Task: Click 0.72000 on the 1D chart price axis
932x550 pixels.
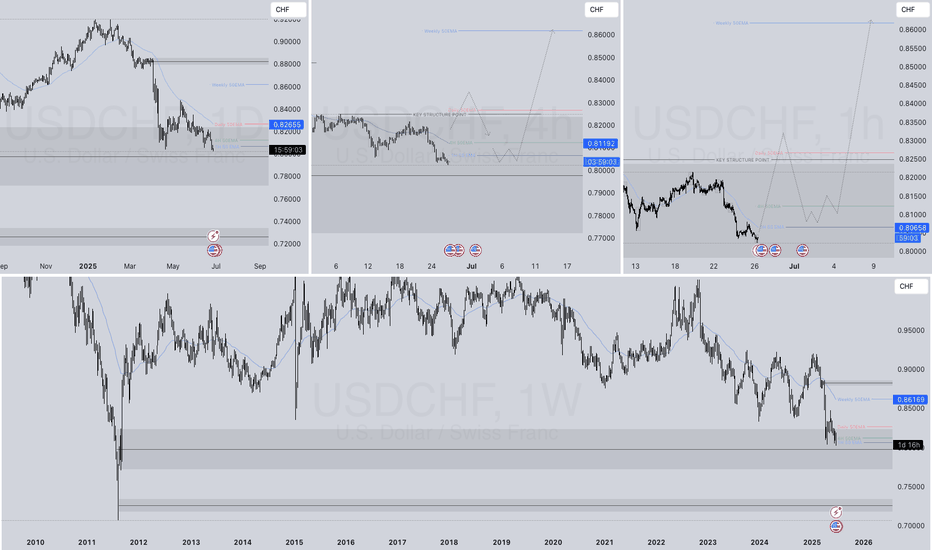Action: (287, 244)
